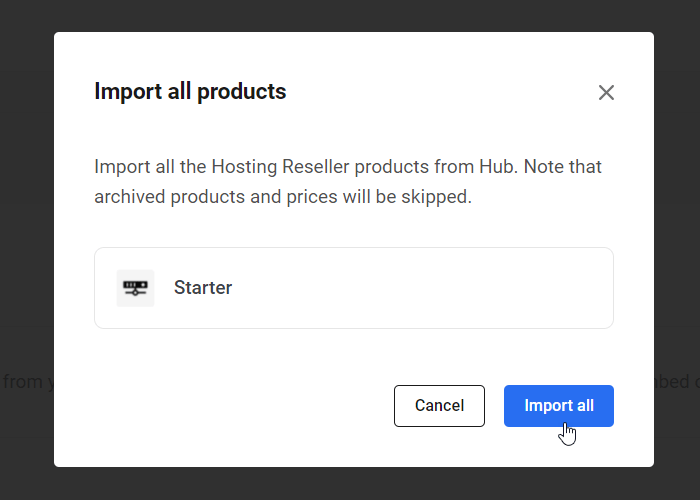700x500 pixels.
Task: Click the Import all products heading
Action: (x=190, y=92)
